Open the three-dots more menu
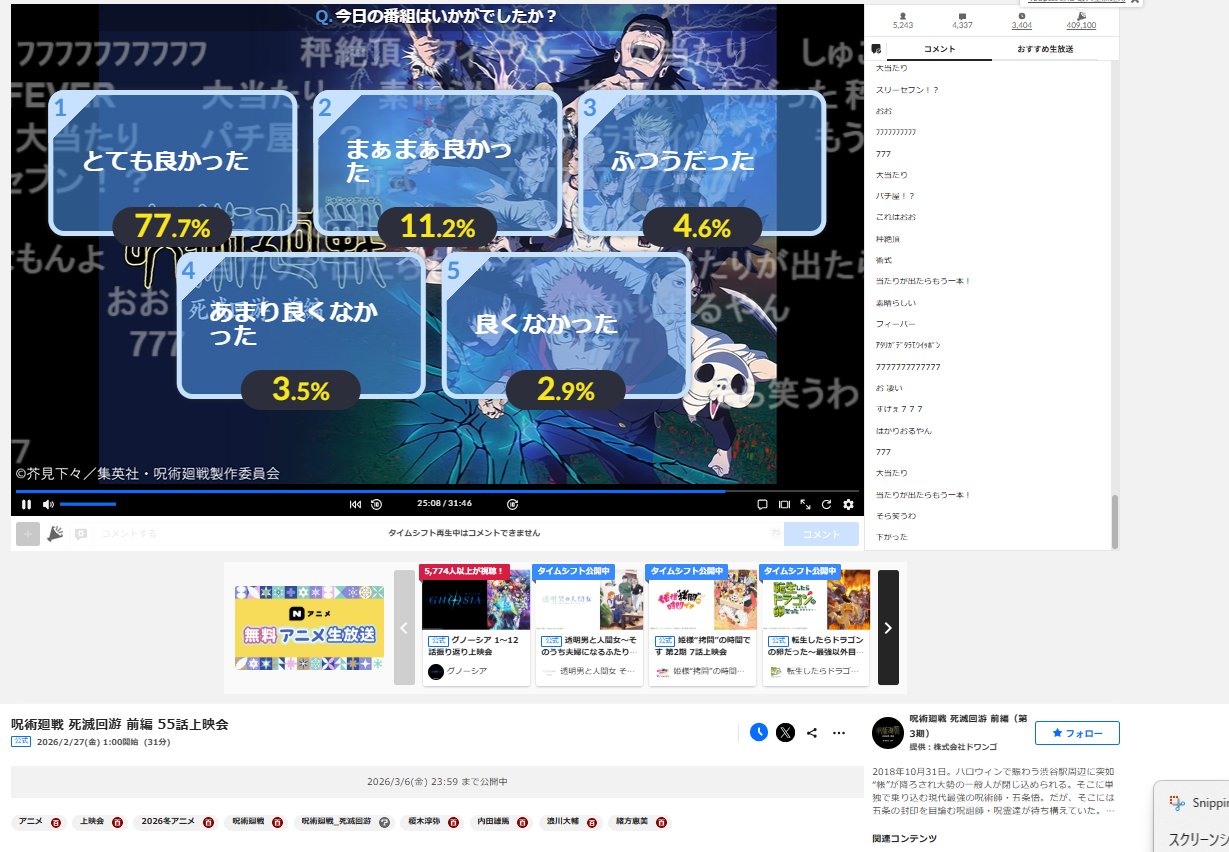 pos(839,732)
